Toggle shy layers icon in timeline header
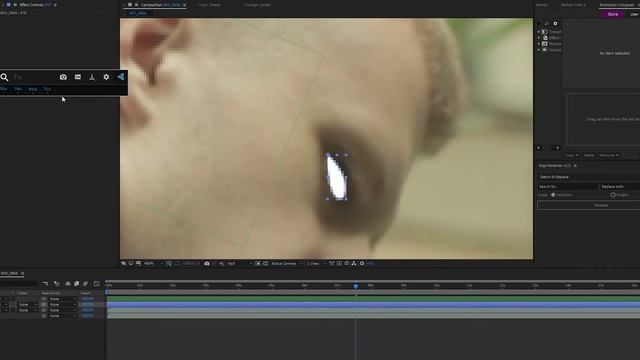This screenshot has width=640, height=360. pyautogui.click(x=68, y=284)
